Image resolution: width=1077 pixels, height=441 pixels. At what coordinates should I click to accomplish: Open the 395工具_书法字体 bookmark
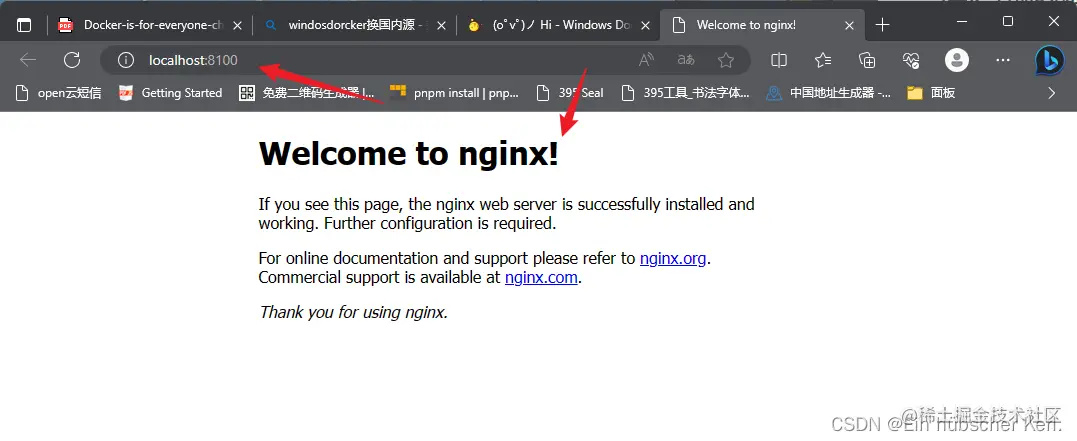pos(685,93)
